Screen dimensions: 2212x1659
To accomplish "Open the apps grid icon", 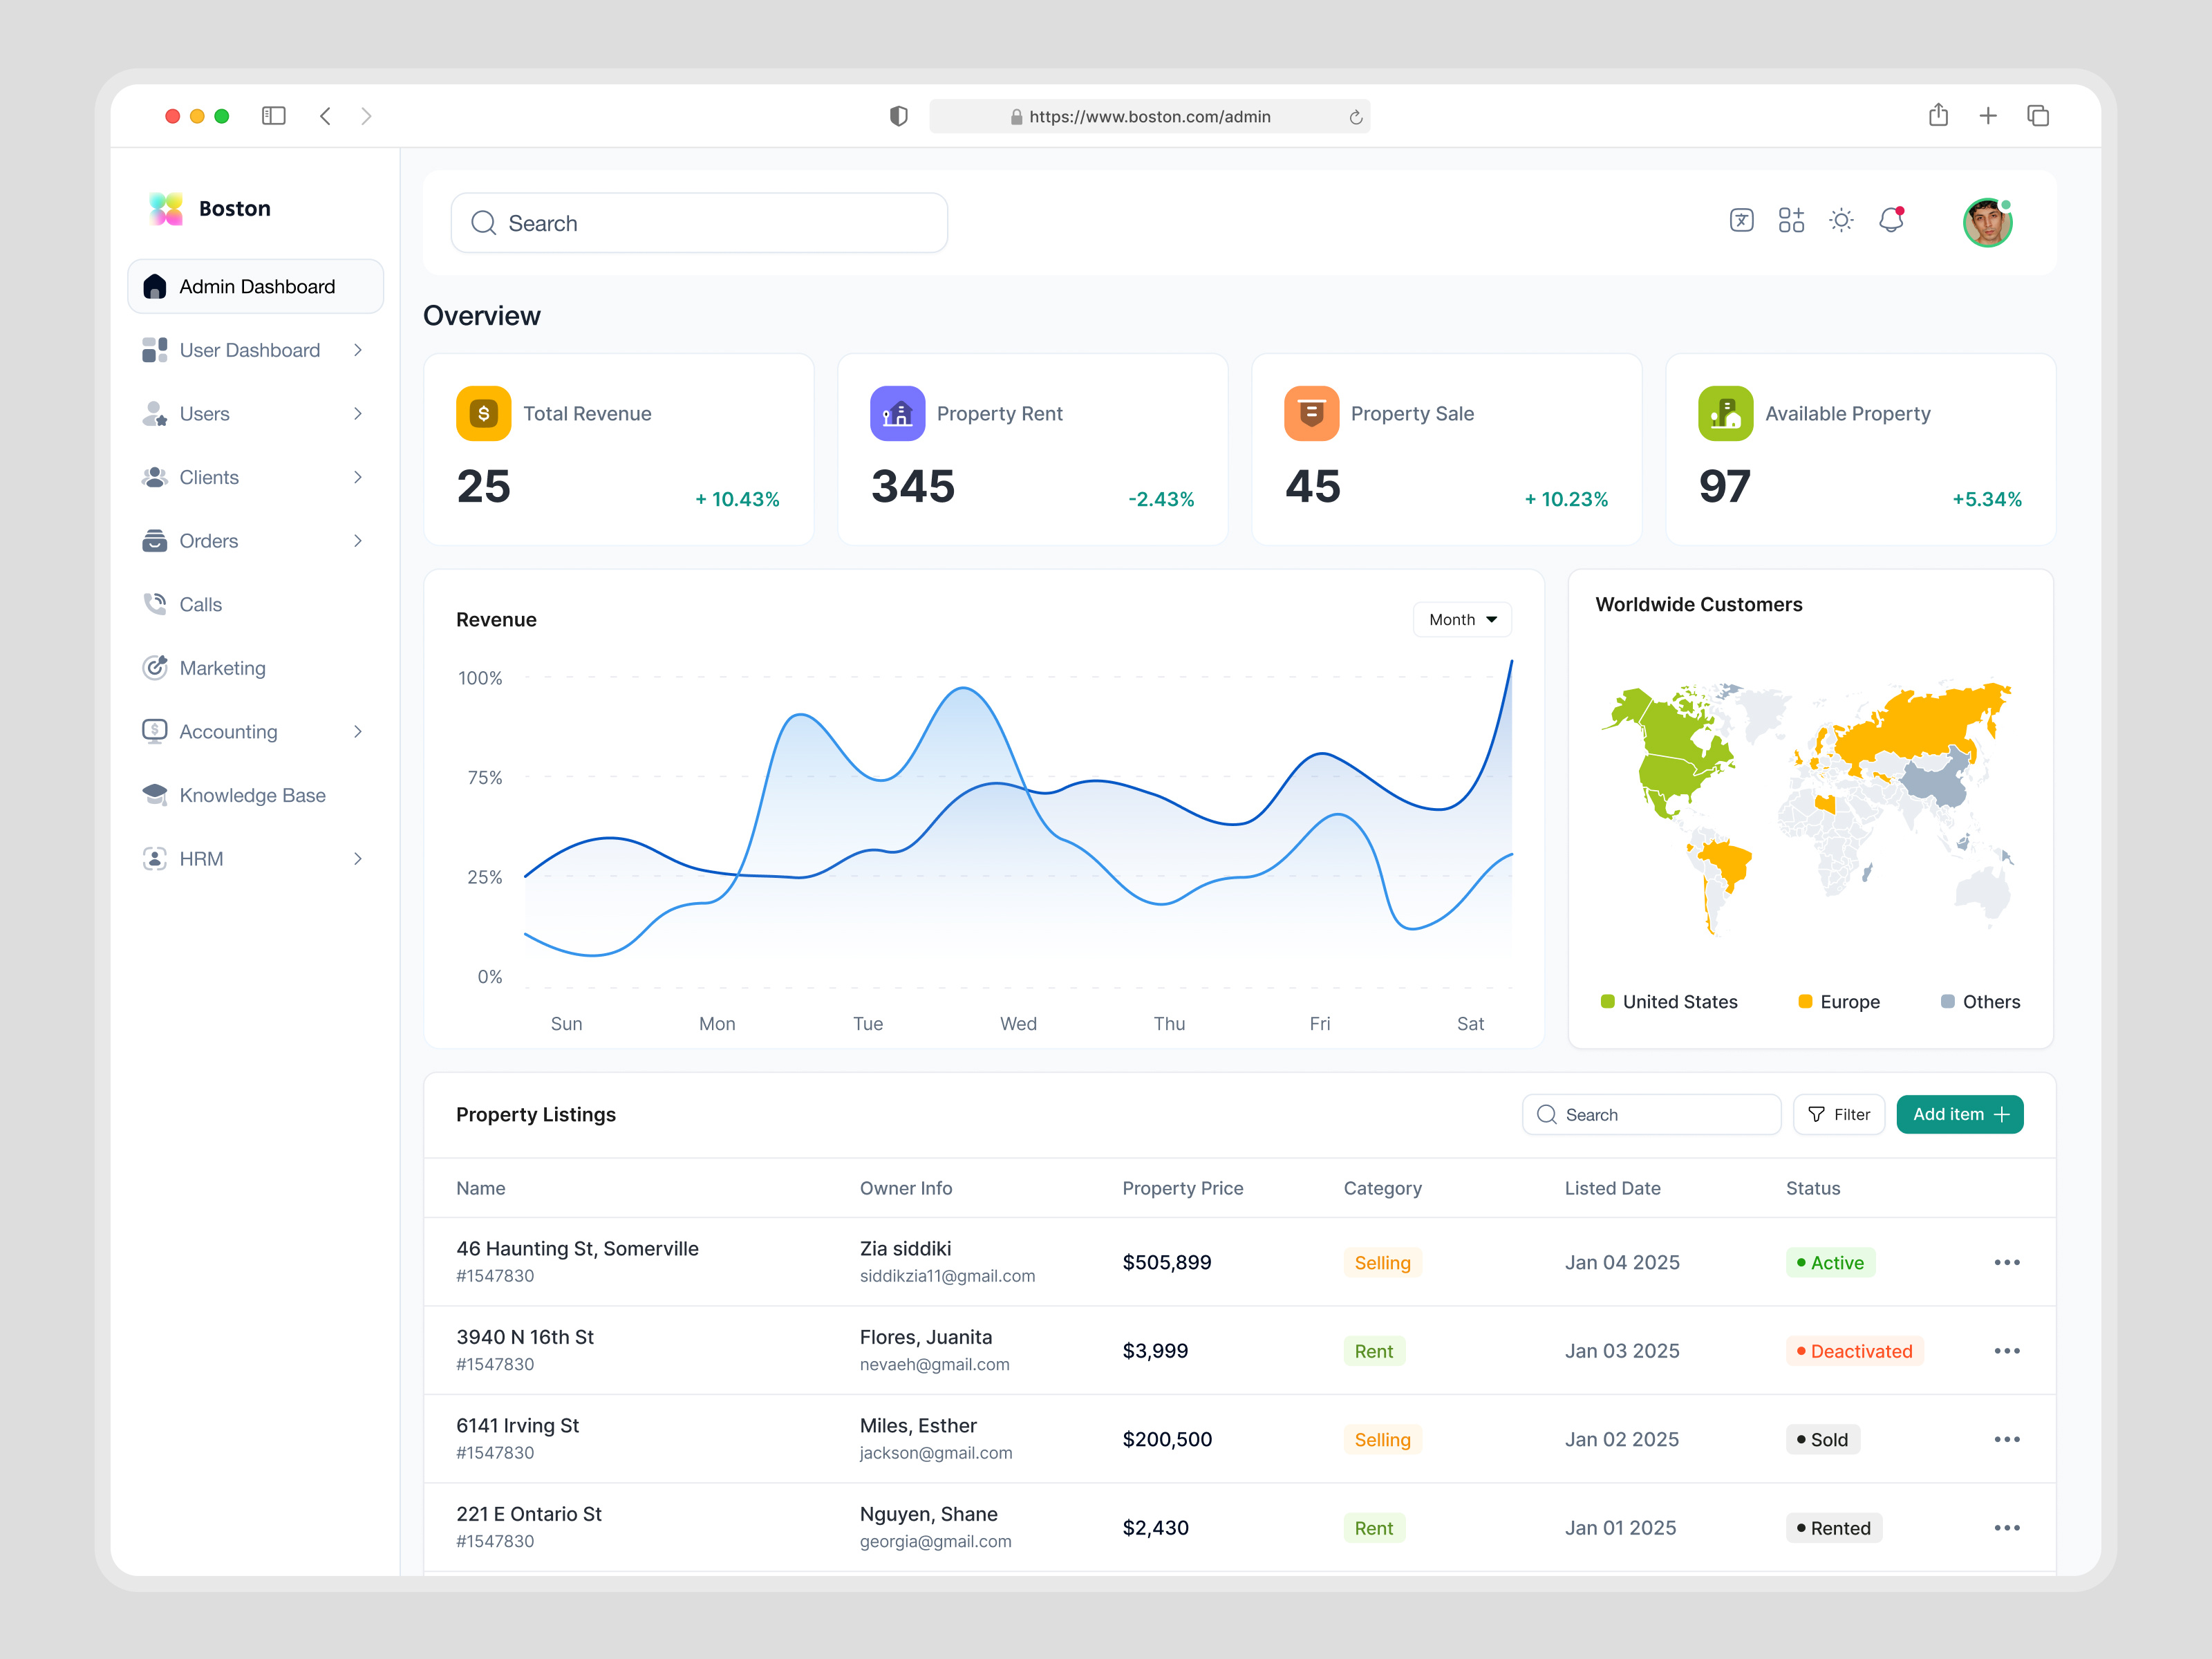I will (x=1791, y=220).
